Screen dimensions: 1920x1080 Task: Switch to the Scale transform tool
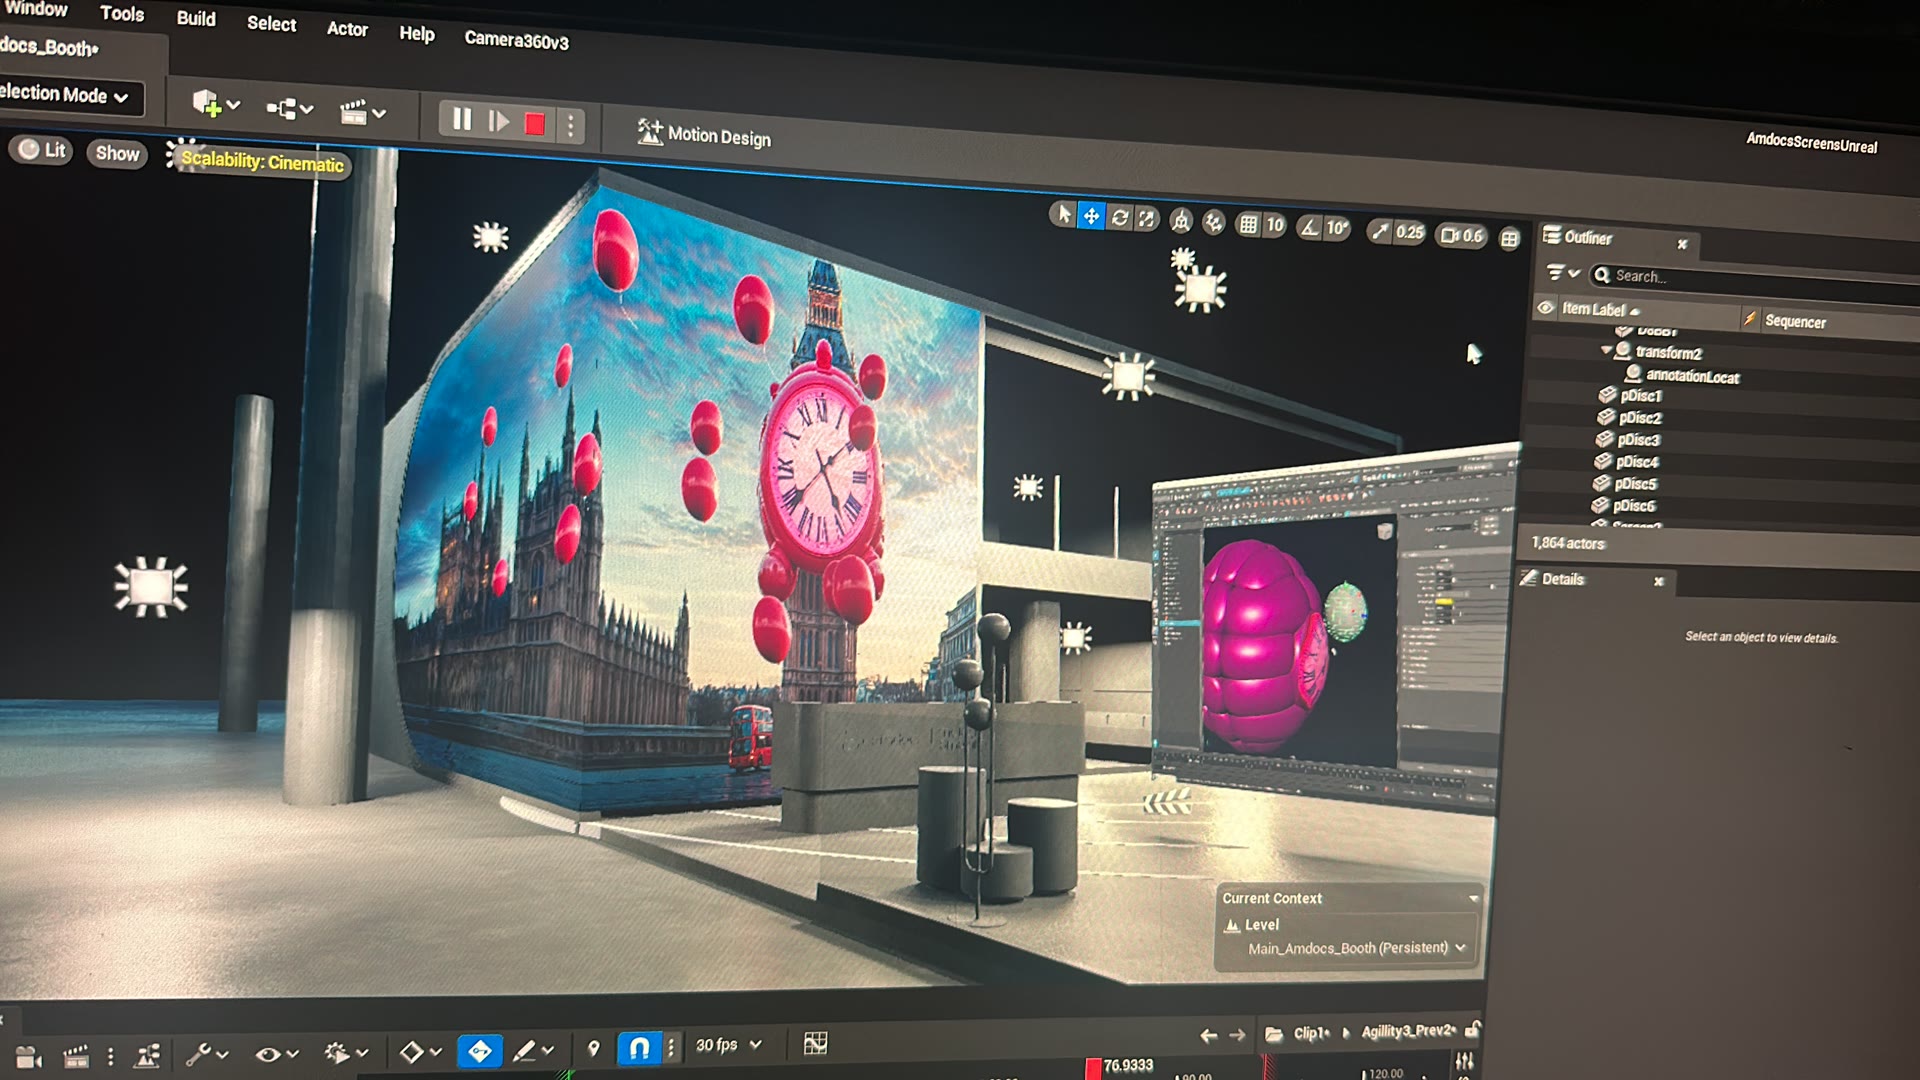1146,218
